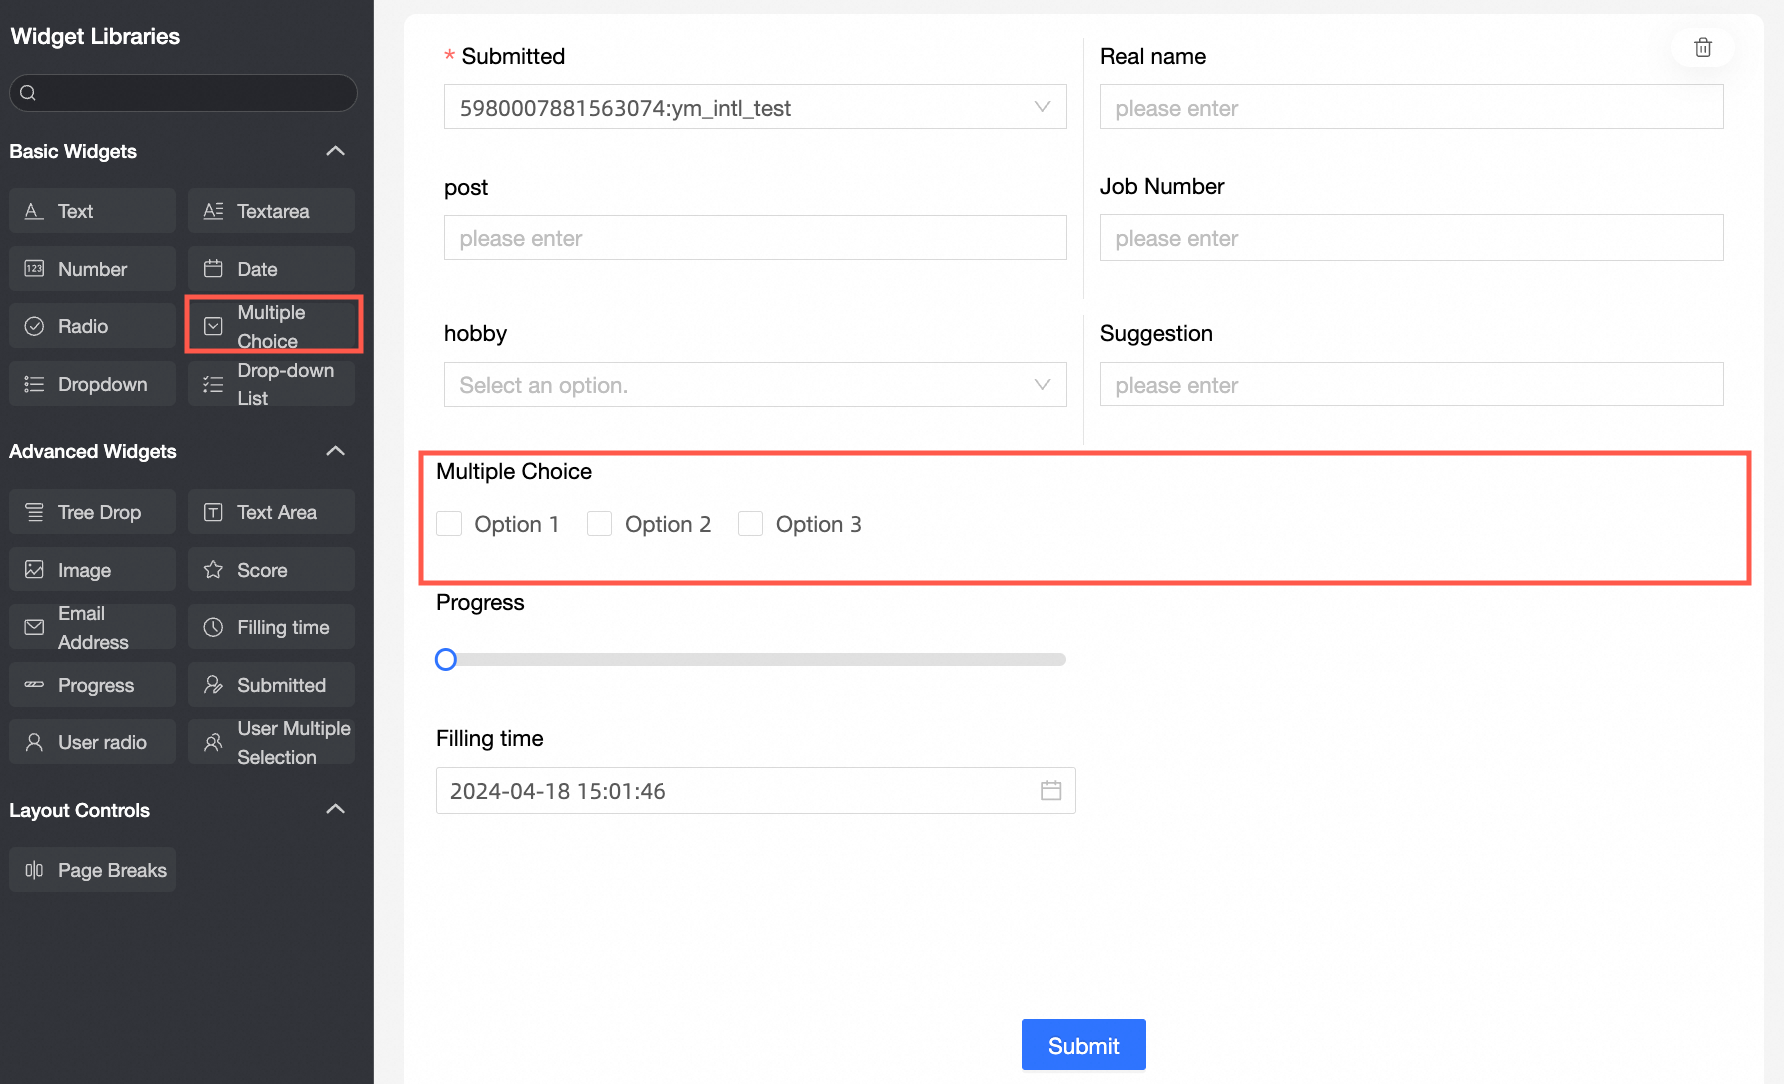Click the calendar icon in Filling time
The image size is (1784, 1084).
[1050, 791]
